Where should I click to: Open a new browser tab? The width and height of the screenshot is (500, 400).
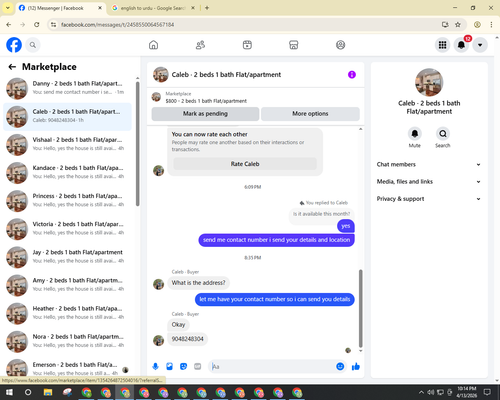tap(207, 8)
